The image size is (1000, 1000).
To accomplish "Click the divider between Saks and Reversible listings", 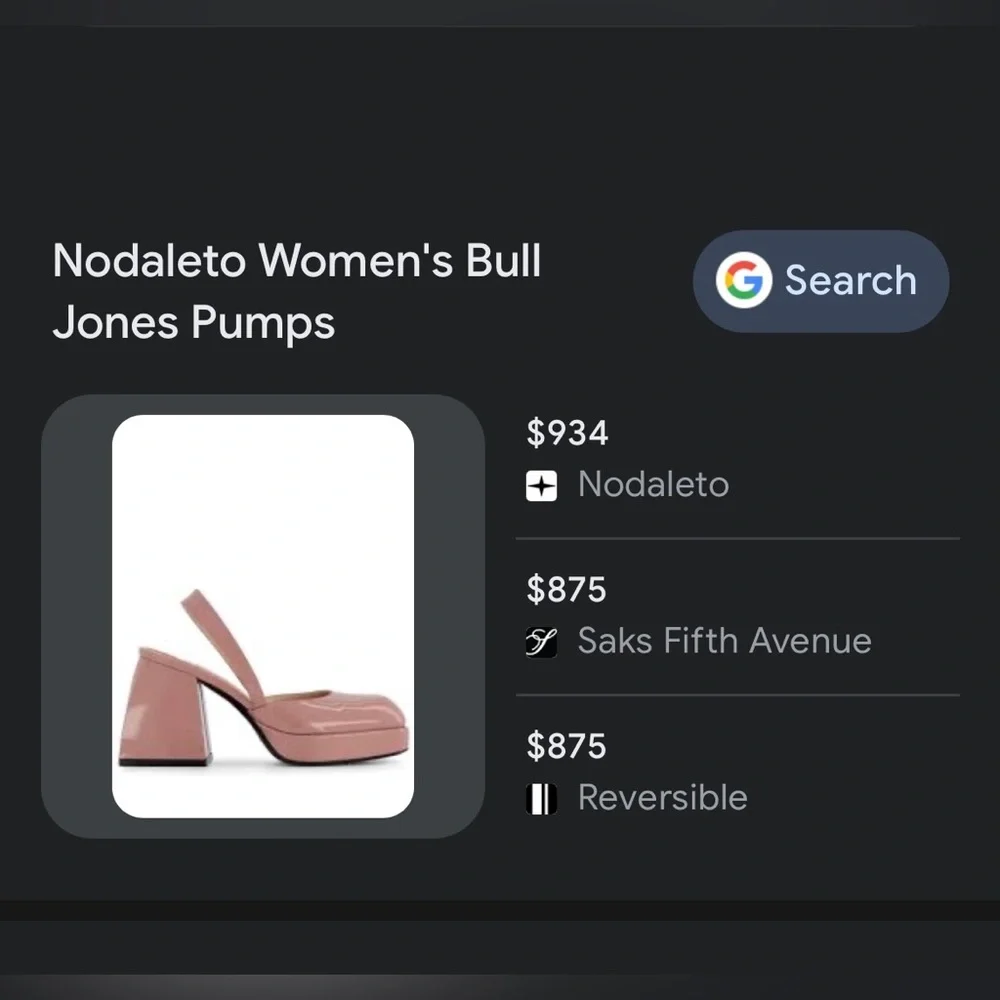I will (x=738, y=695).
